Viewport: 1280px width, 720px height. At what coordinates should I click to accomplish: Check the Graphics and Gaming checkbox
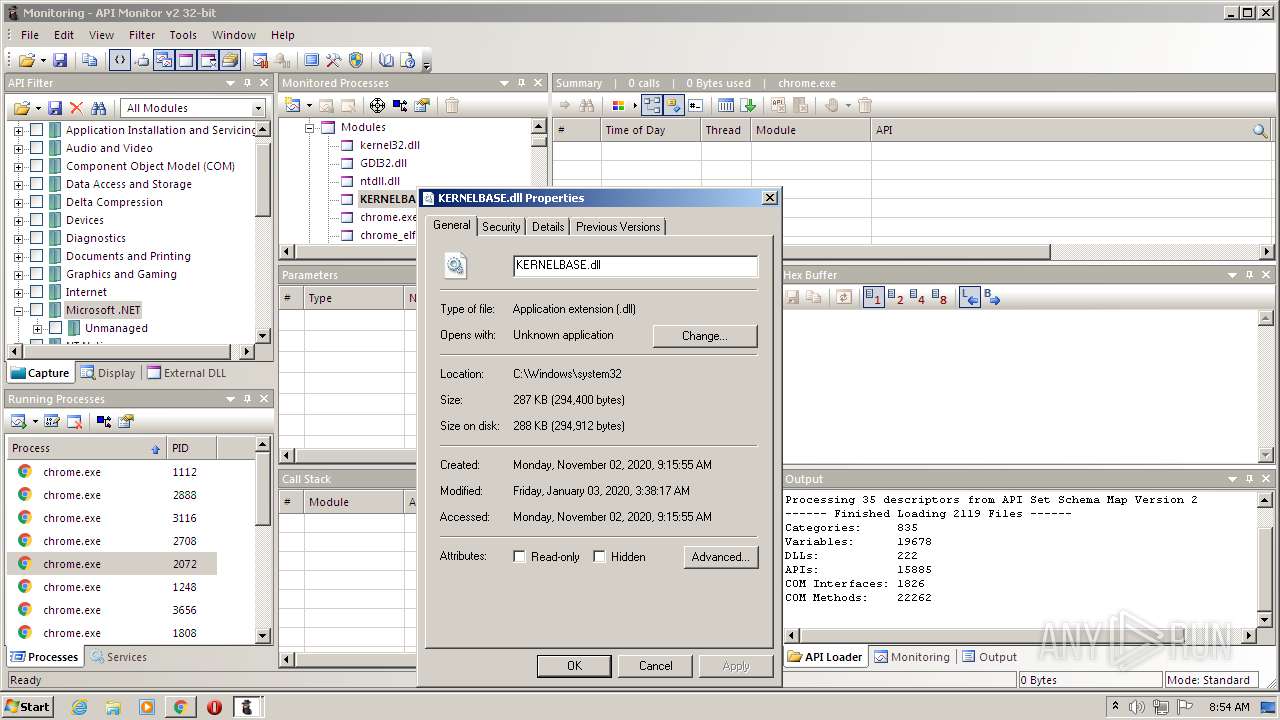coord(37,274)
